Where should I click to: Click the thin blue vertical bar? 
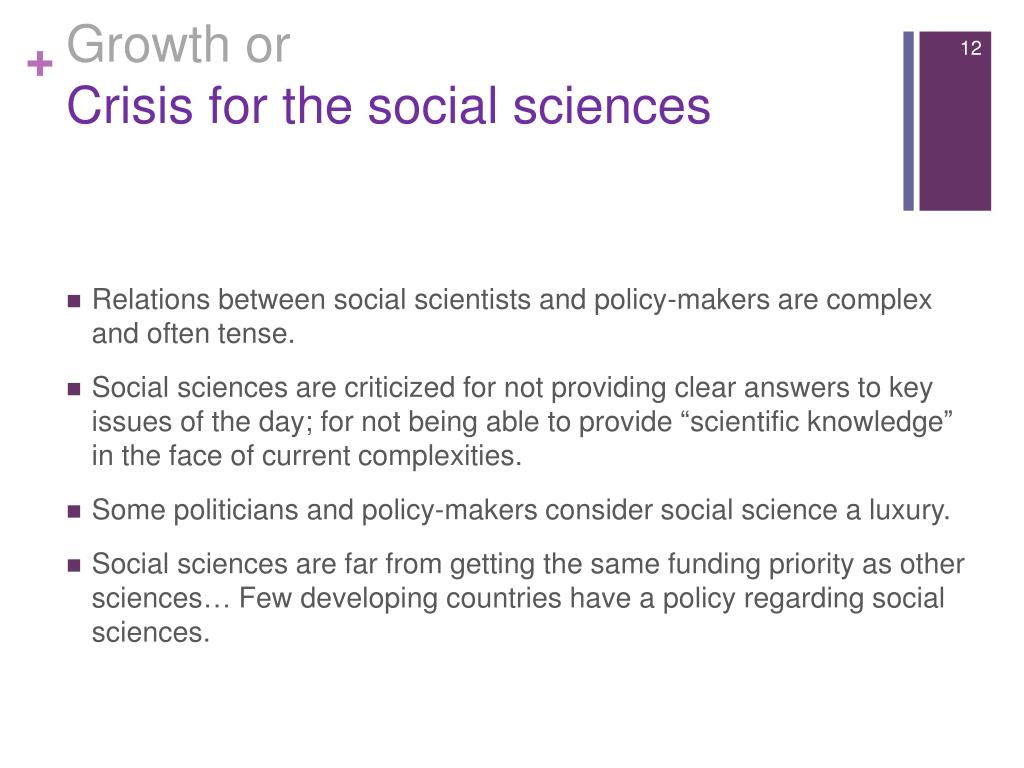coord(908,121)
